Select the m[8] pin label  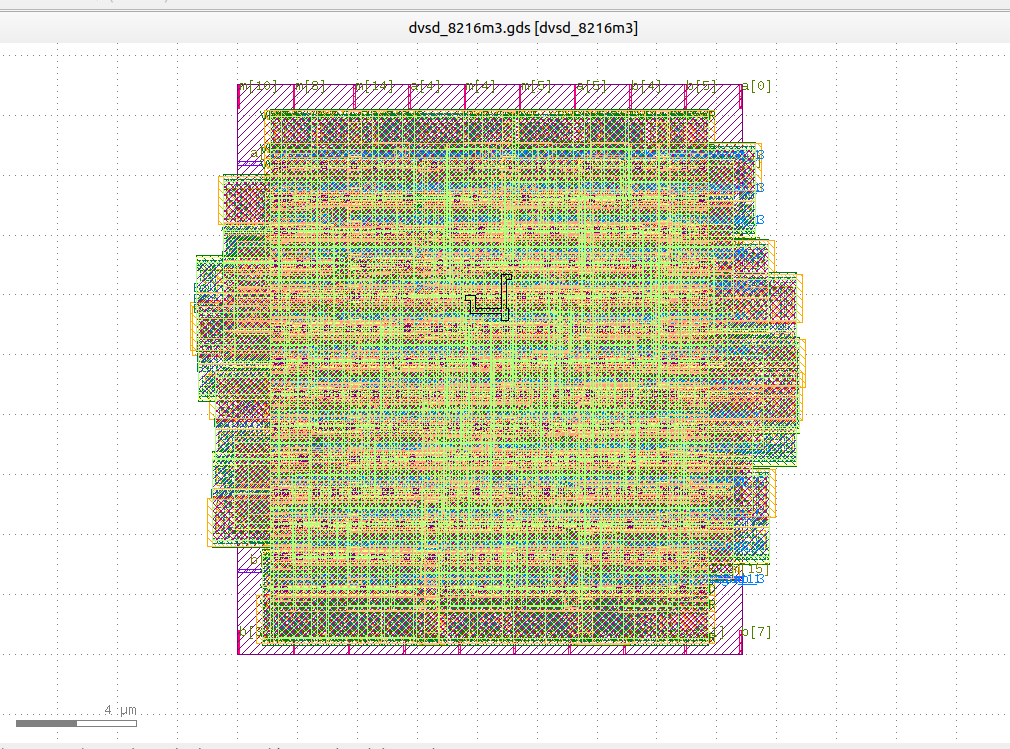[310, 87]
